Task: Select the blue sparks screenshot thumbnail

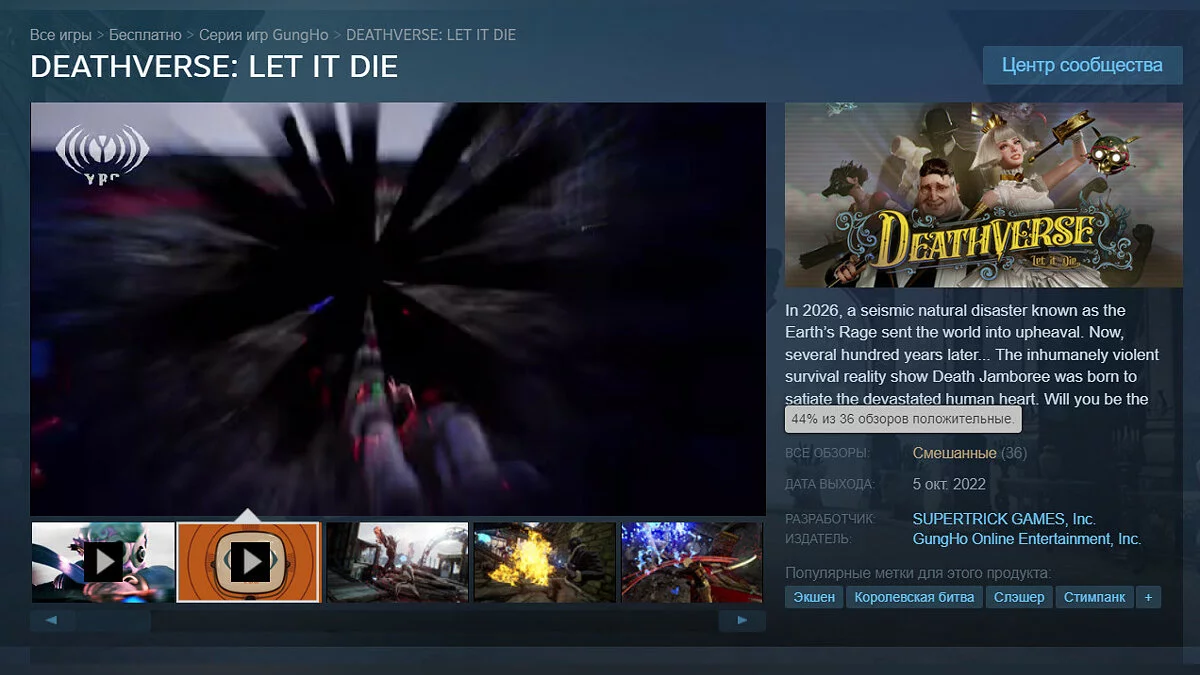Action: click(x=693, y=562)
